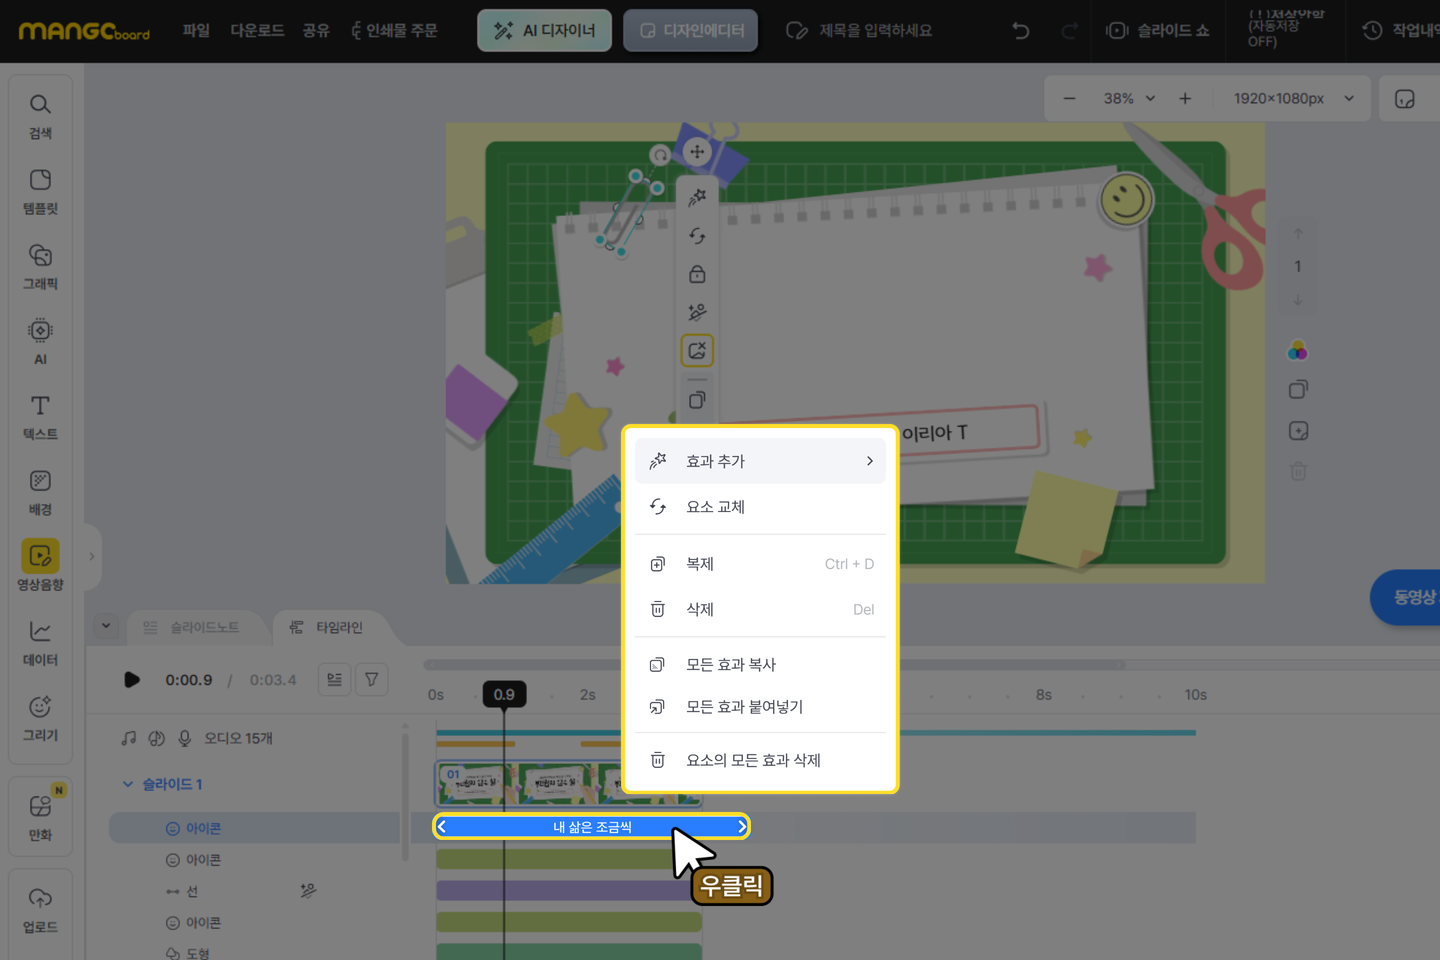Open the 파일 menu
This screenshot has height=960, width=1440.
pos(196,31)
